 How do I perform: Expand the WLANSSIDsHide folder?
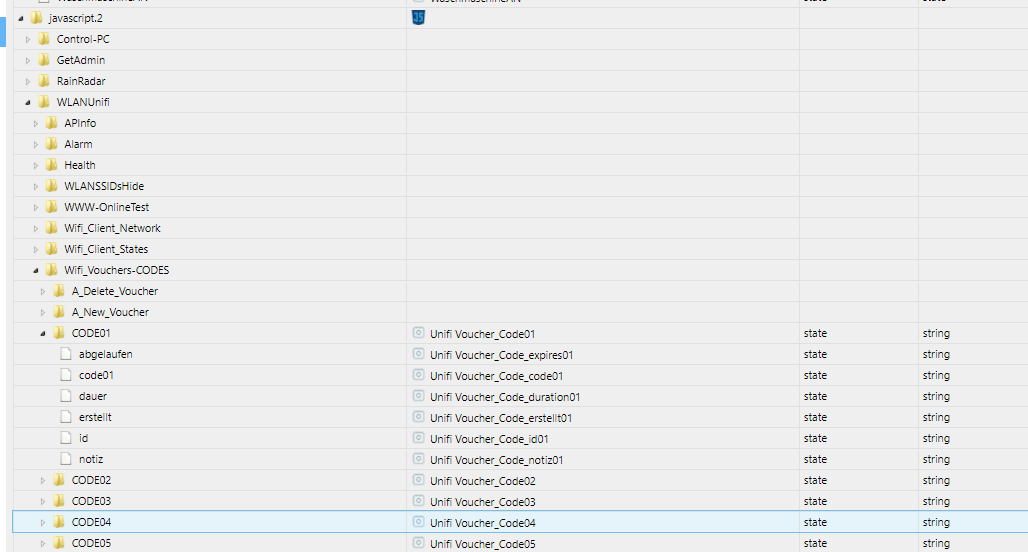pyautogui.click(x=36, y=186)
